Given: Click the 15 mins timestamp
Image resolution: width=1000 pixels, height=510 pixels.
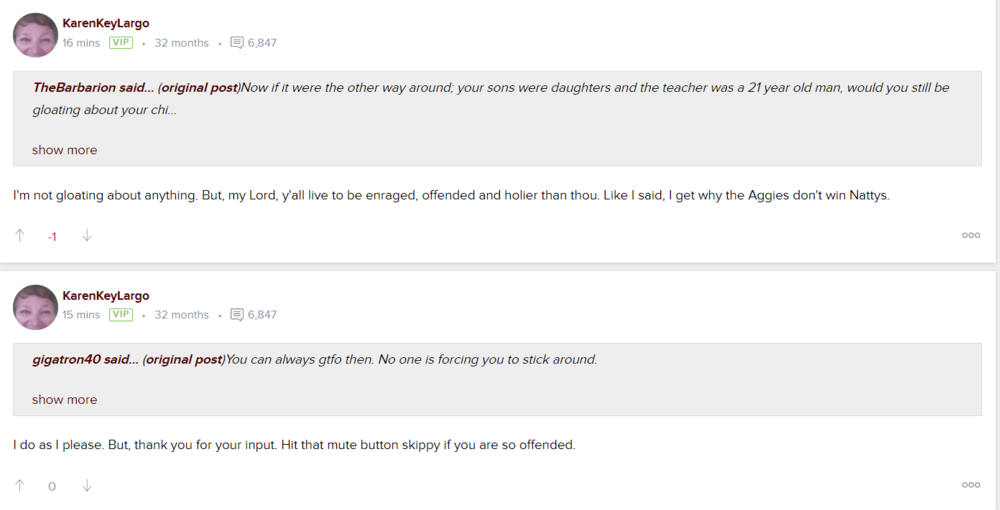Looking at the screenshot, I should pyautogui.click(x=81, y=315).
